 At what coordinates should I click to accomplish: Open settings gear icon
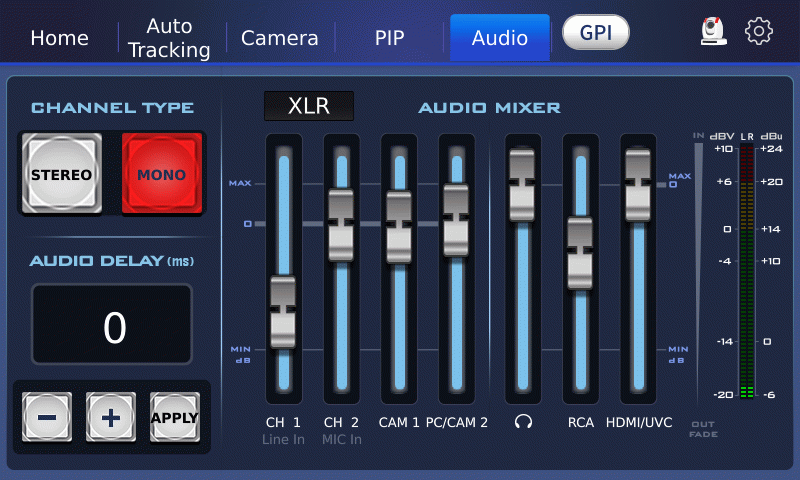tap(759, 32)
